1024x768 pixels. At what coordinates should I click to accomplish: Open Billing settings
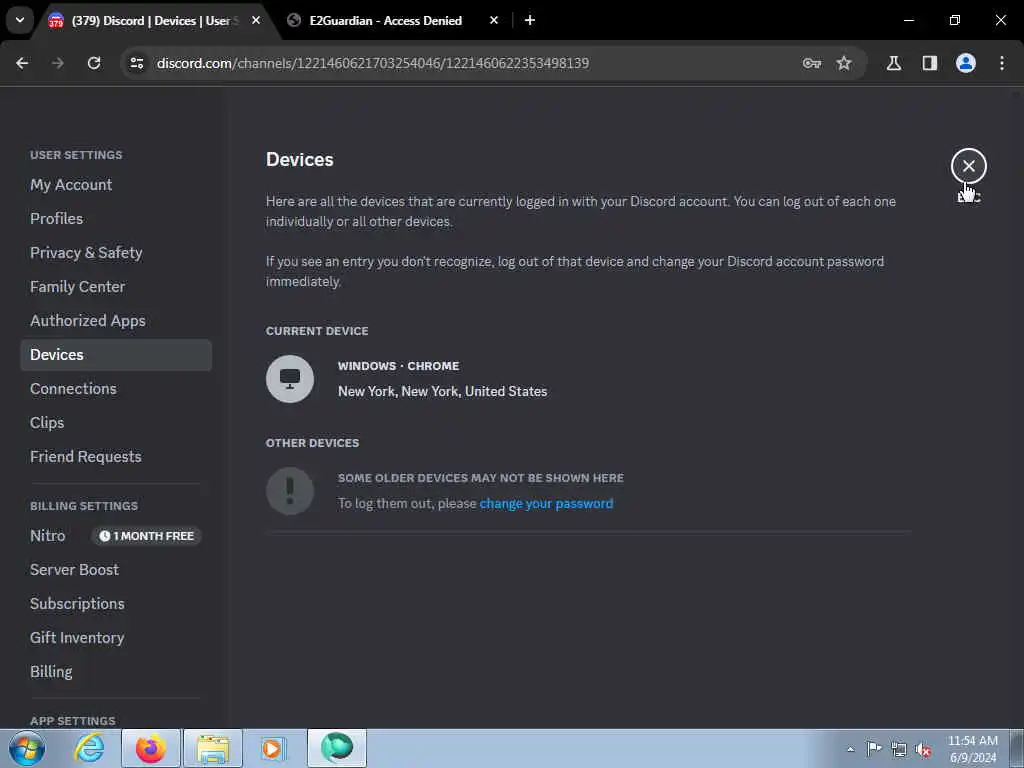[x=116, y=671]
